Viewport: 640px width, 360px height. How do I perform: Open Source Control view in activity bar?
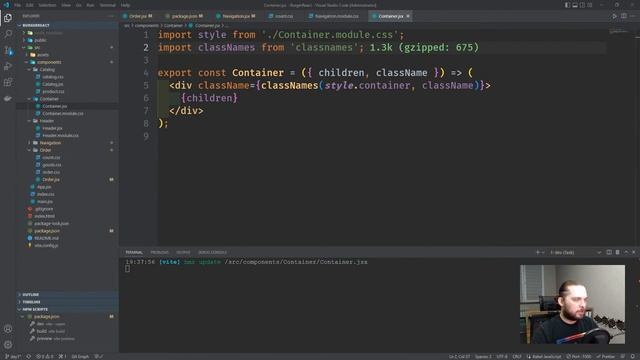8,50
